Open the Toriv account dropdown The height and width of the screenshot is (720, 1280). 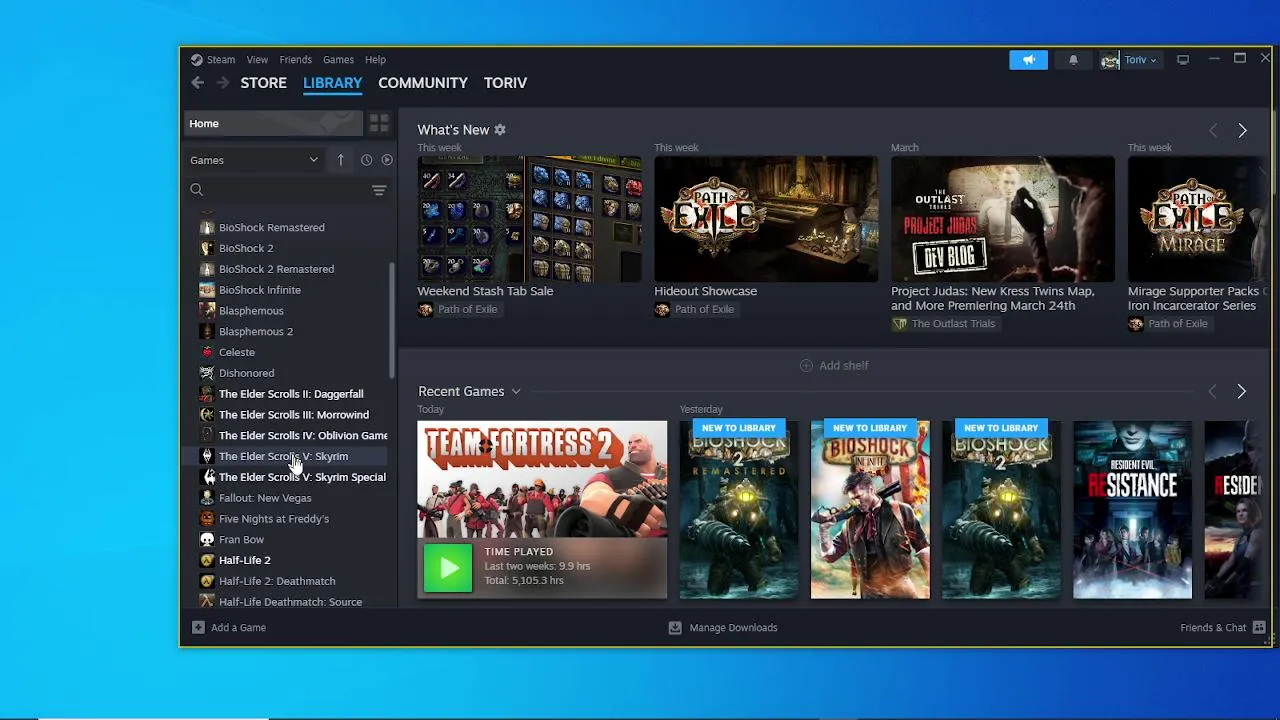1140,60
